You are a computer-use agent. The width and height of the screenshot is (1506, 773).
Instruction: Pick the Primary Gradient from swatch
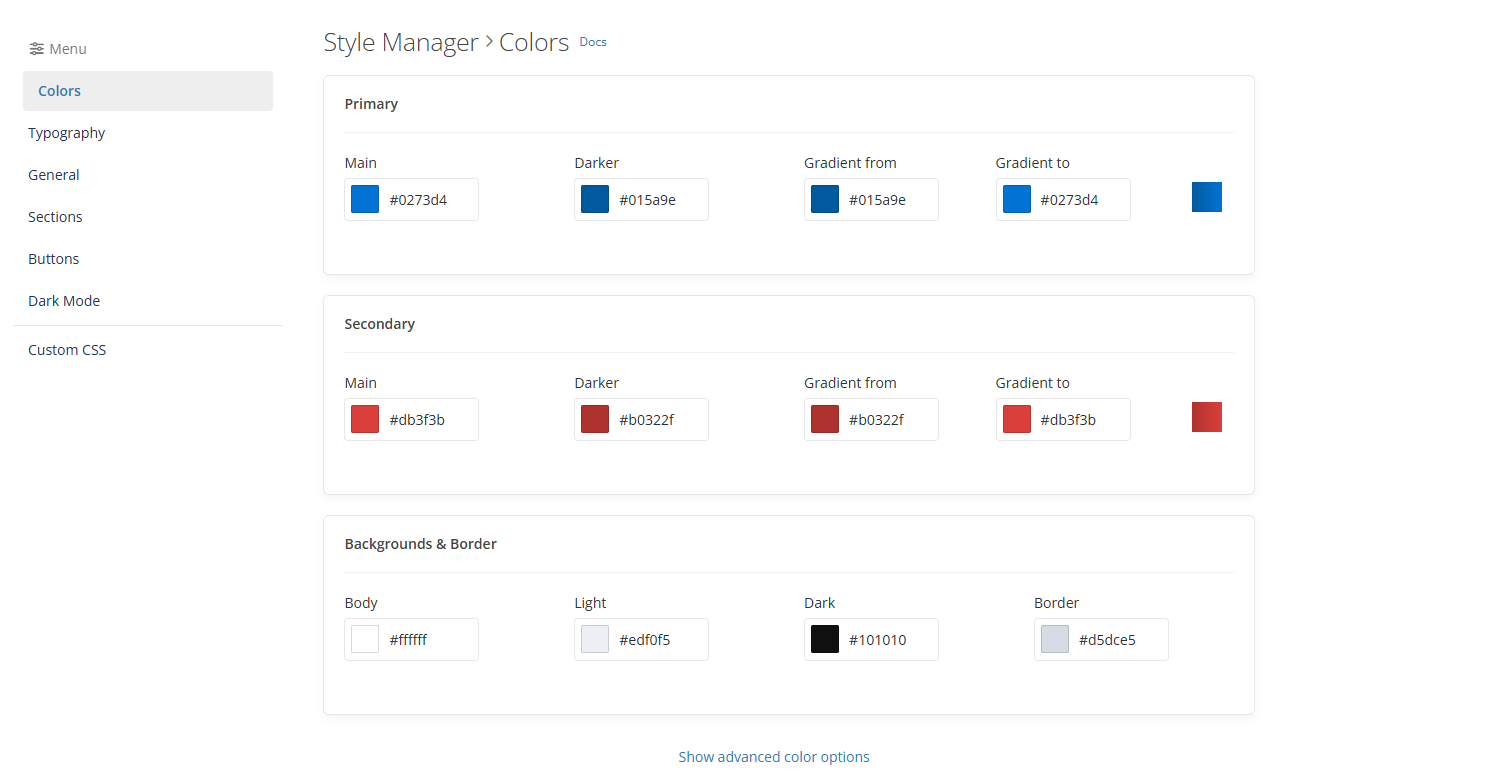825,199
